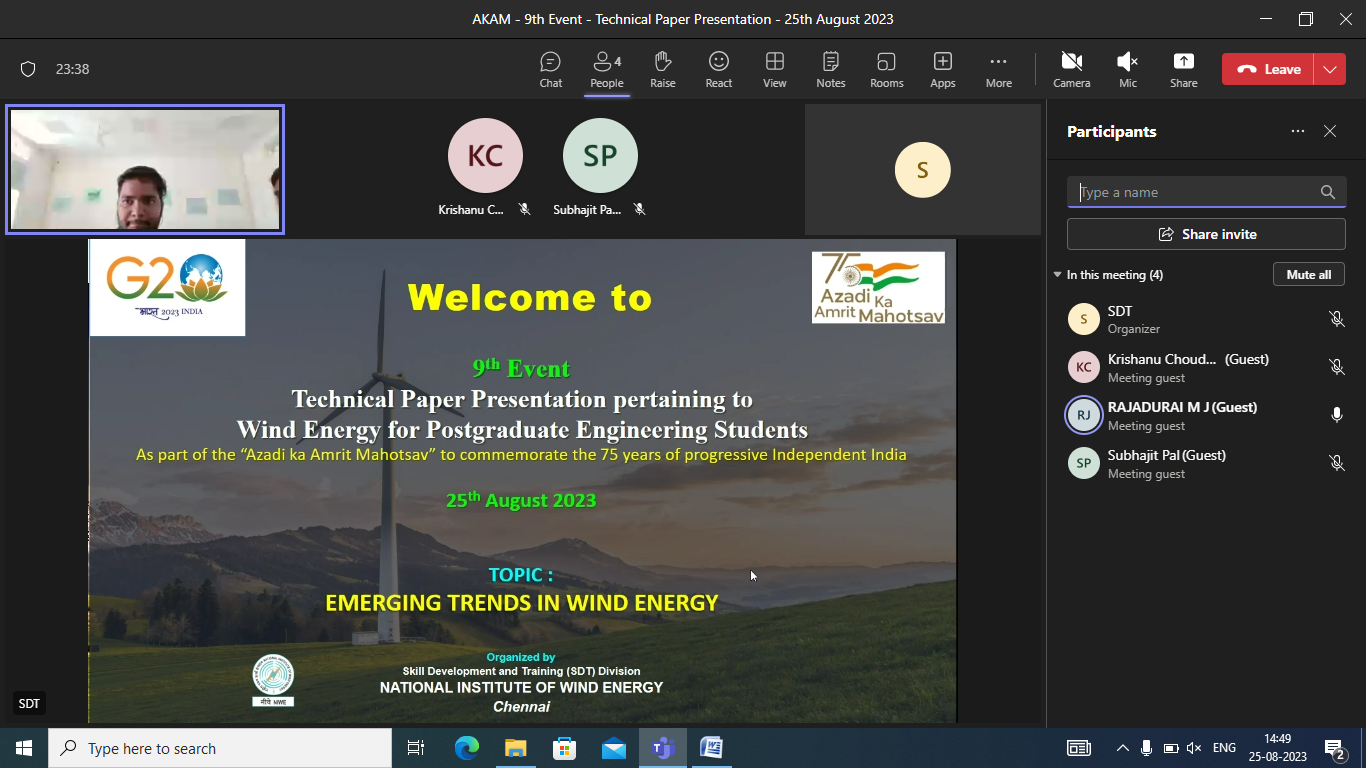
Task: Collapse the 'In this meeting (4)' list
Action: (1058, 275)
